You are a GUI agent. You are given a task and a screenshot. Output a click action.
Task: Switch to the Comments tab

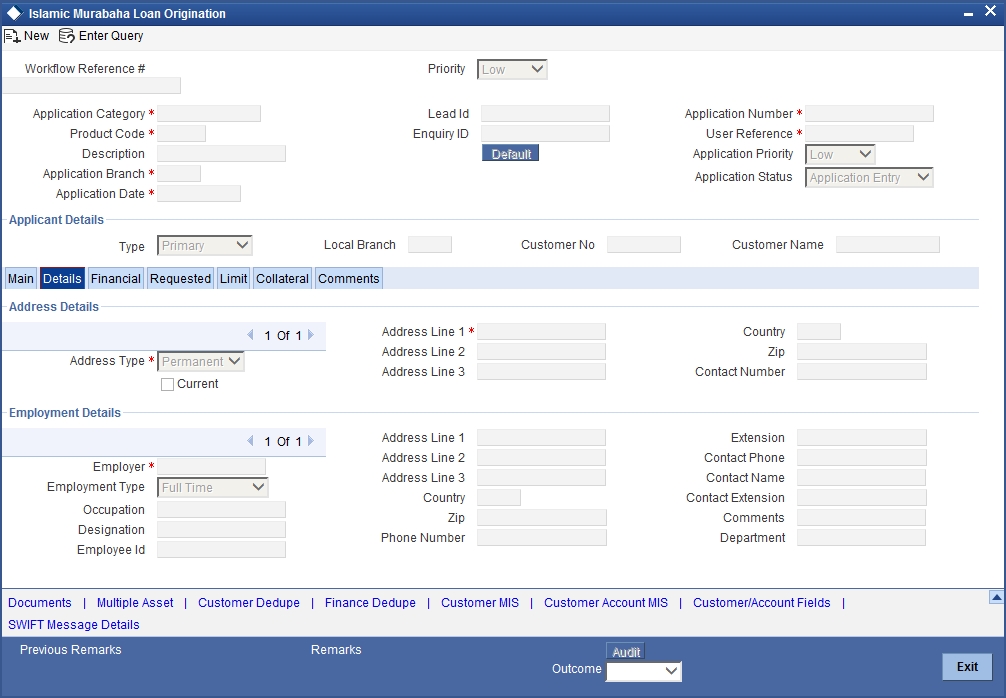point(349,278)
